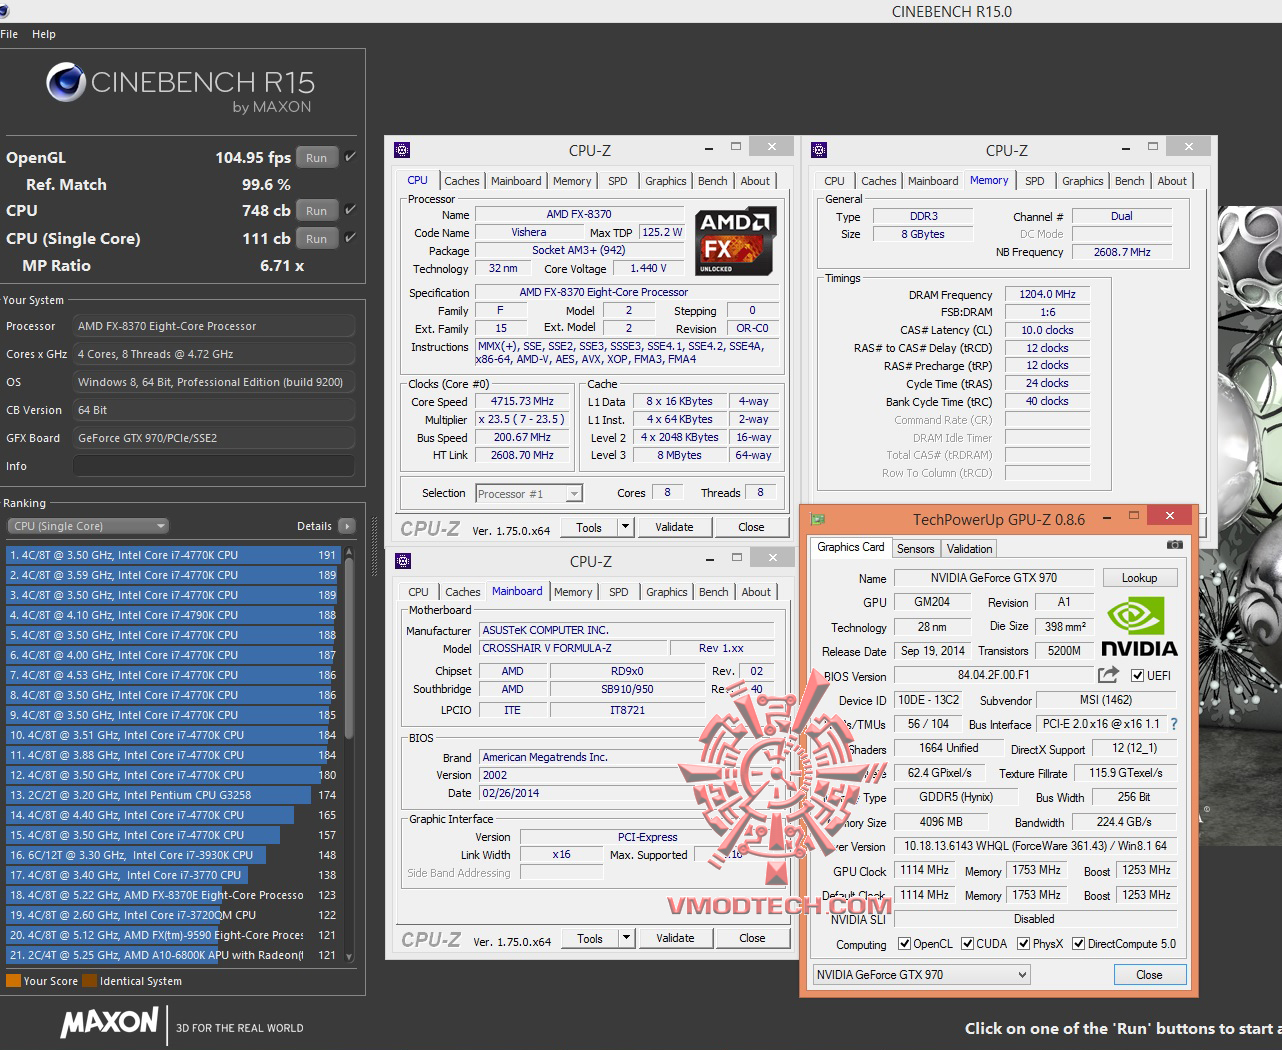Click the Close button at the bottom of GPU-Z
Viewport: 1282px width, 1050px height.
[1149, 975]
